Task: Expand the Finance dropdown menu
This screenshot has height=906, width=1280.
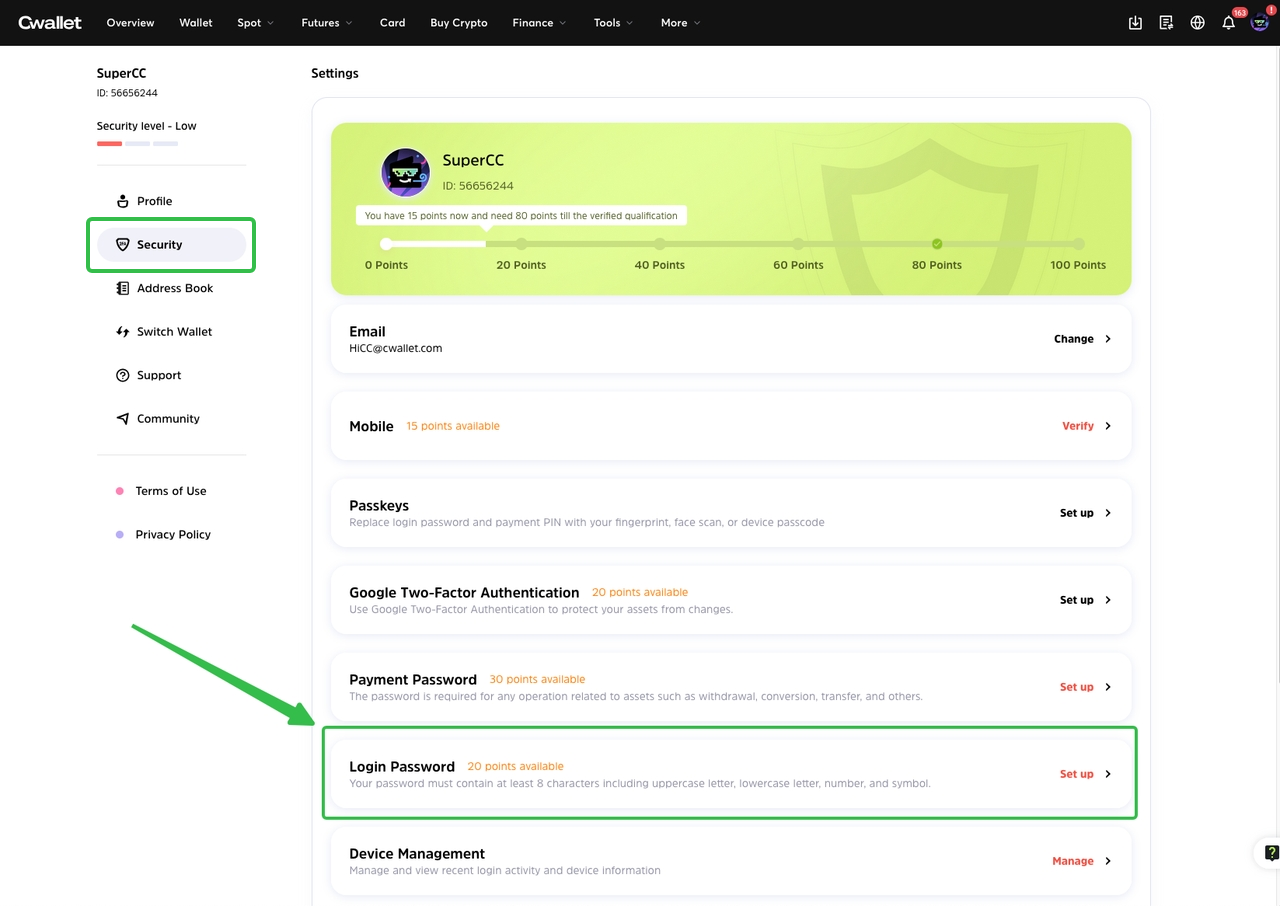Action: pyautogui.click(x=539, y=23)
